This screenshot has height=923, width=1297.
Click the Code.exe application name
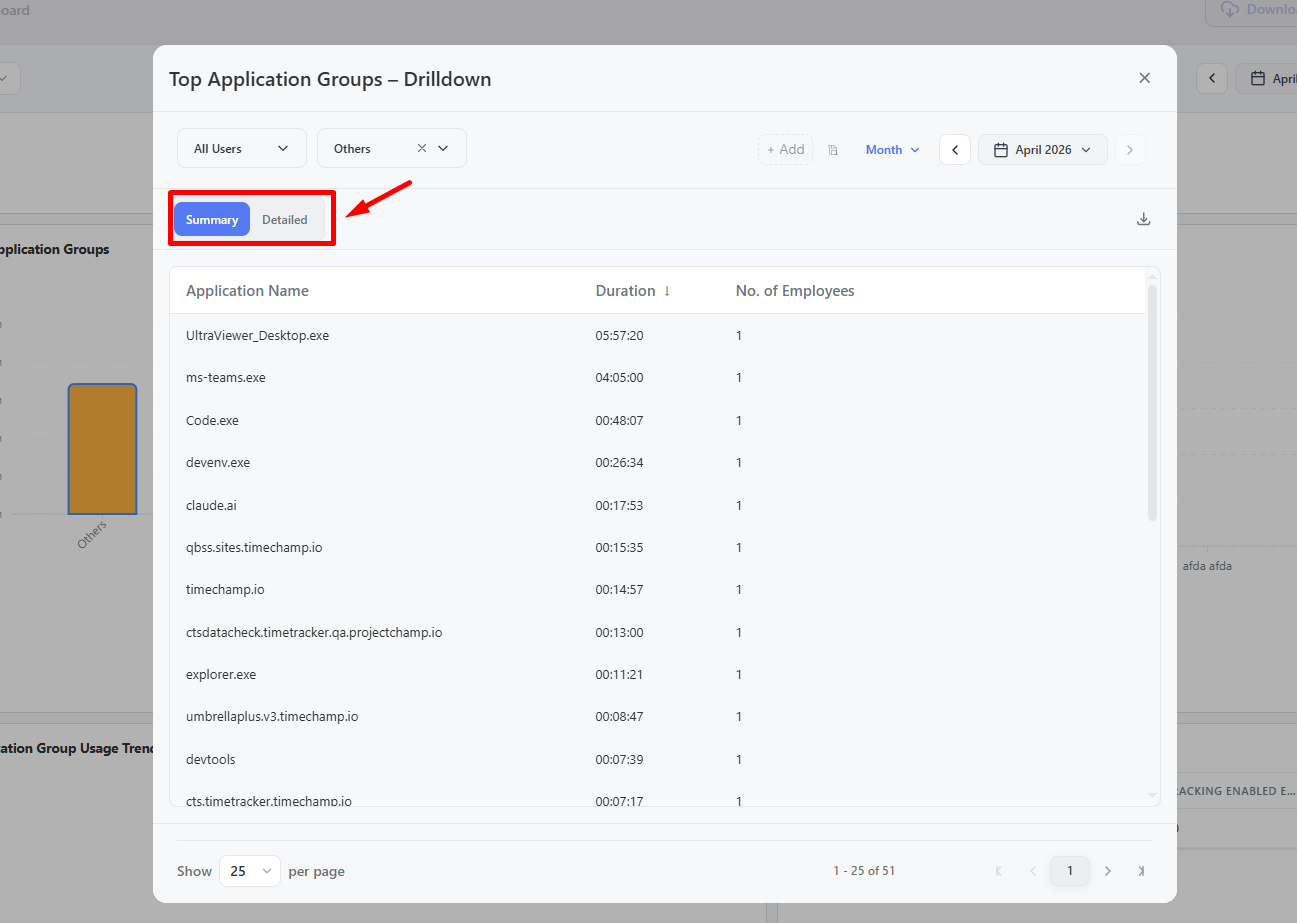tap(212, 421)
